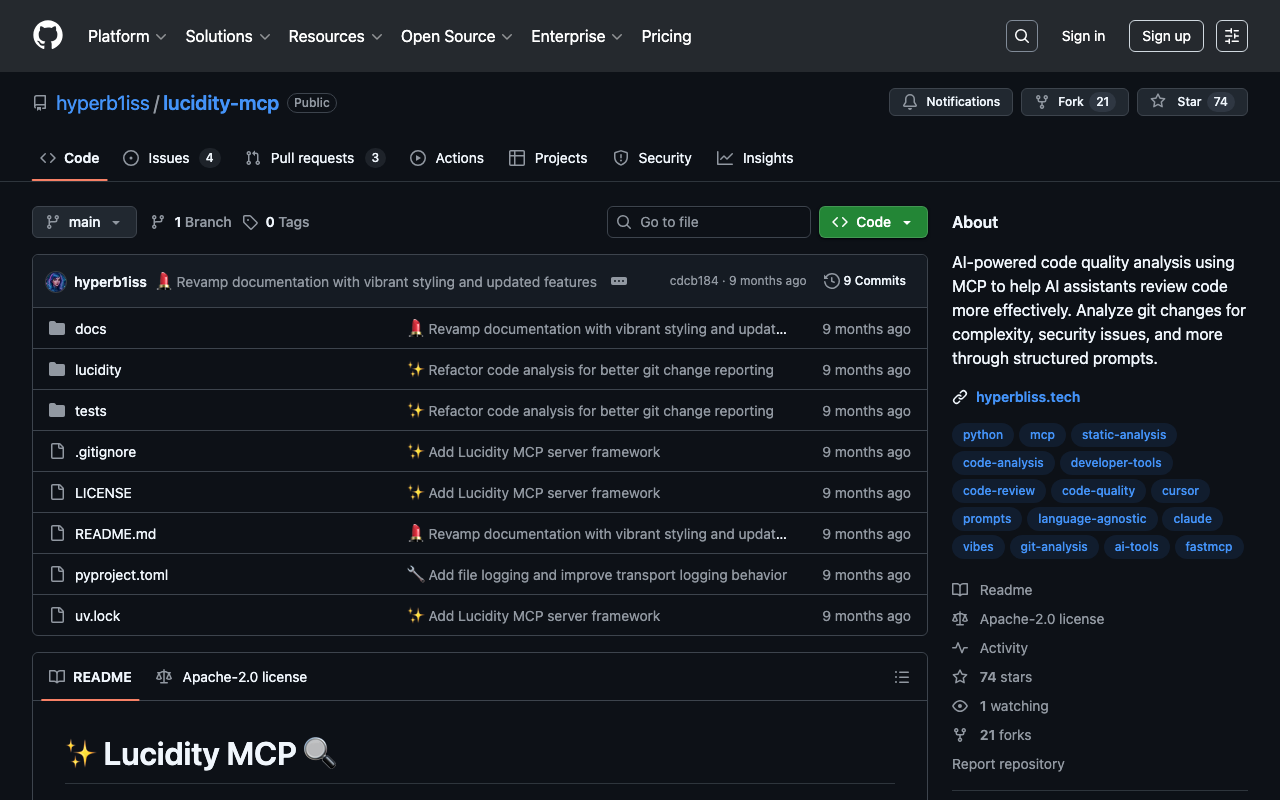The width and height of the screenshot is (1280, 800).
Task: Open the main branch selector dropdown
Action: 84,222
